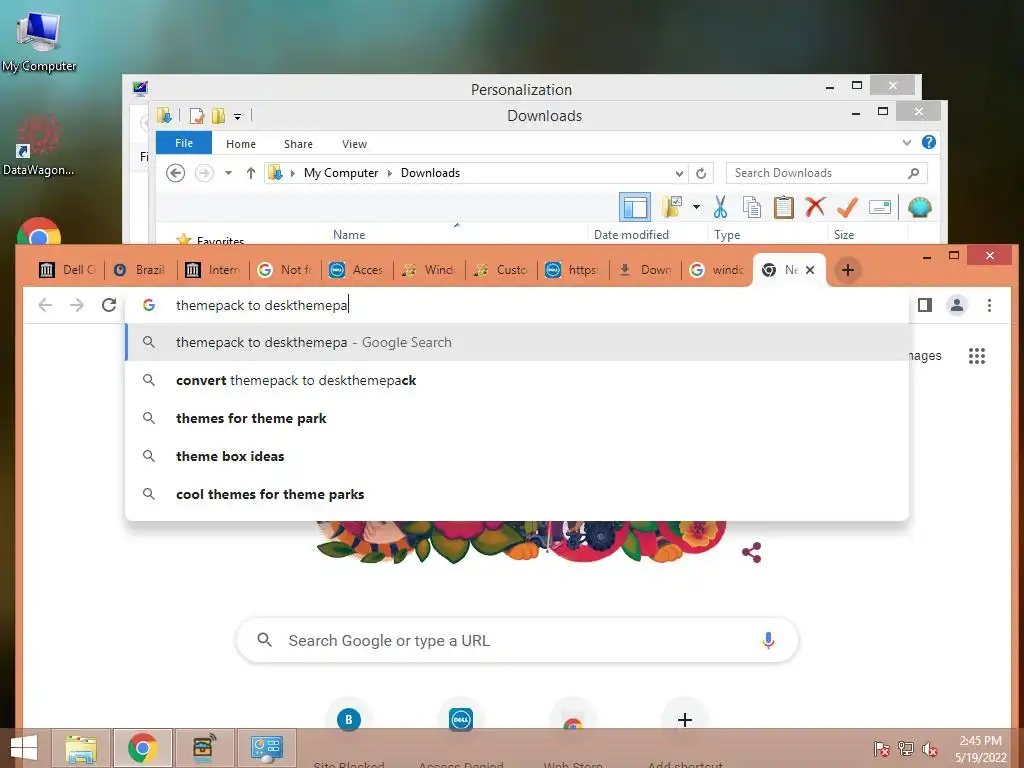Click the orange checkmark icon in Downloads toolbar
The width and height of the screenshot is (1024, 768).
coord(847,208)
